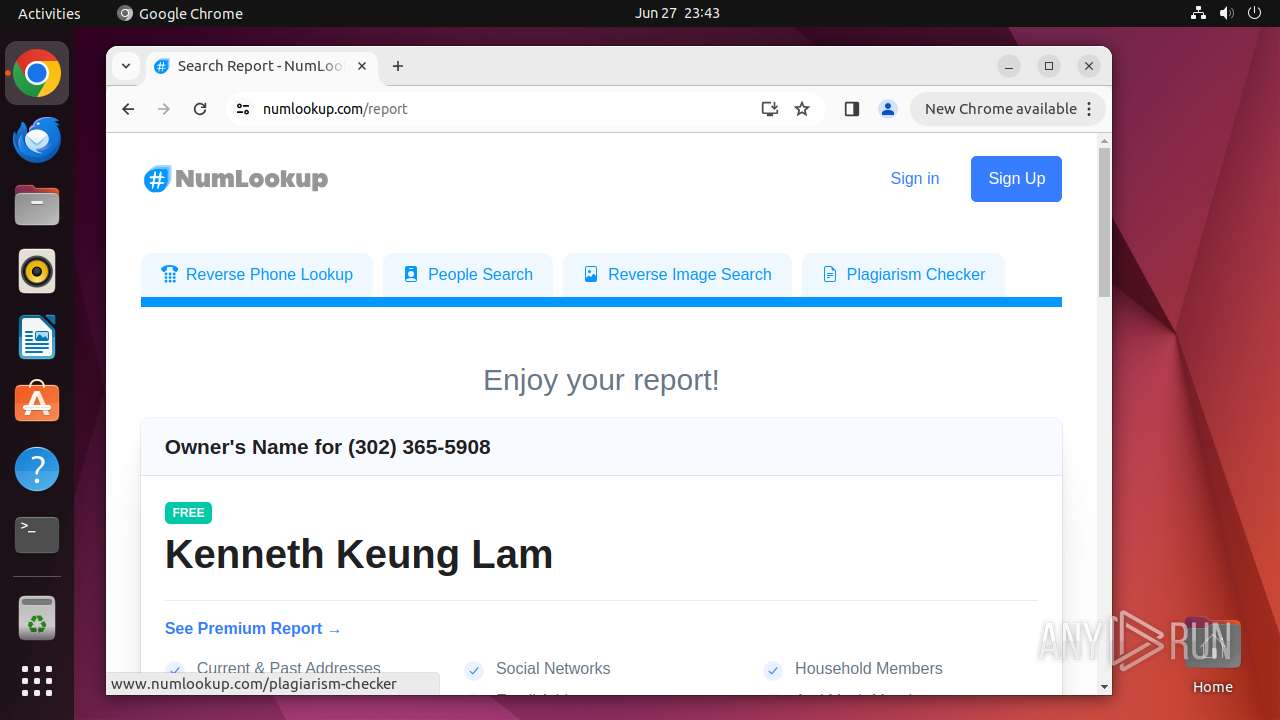
Task: Open the Chrome three-dot menu
Action: (x=1089, y=109)
